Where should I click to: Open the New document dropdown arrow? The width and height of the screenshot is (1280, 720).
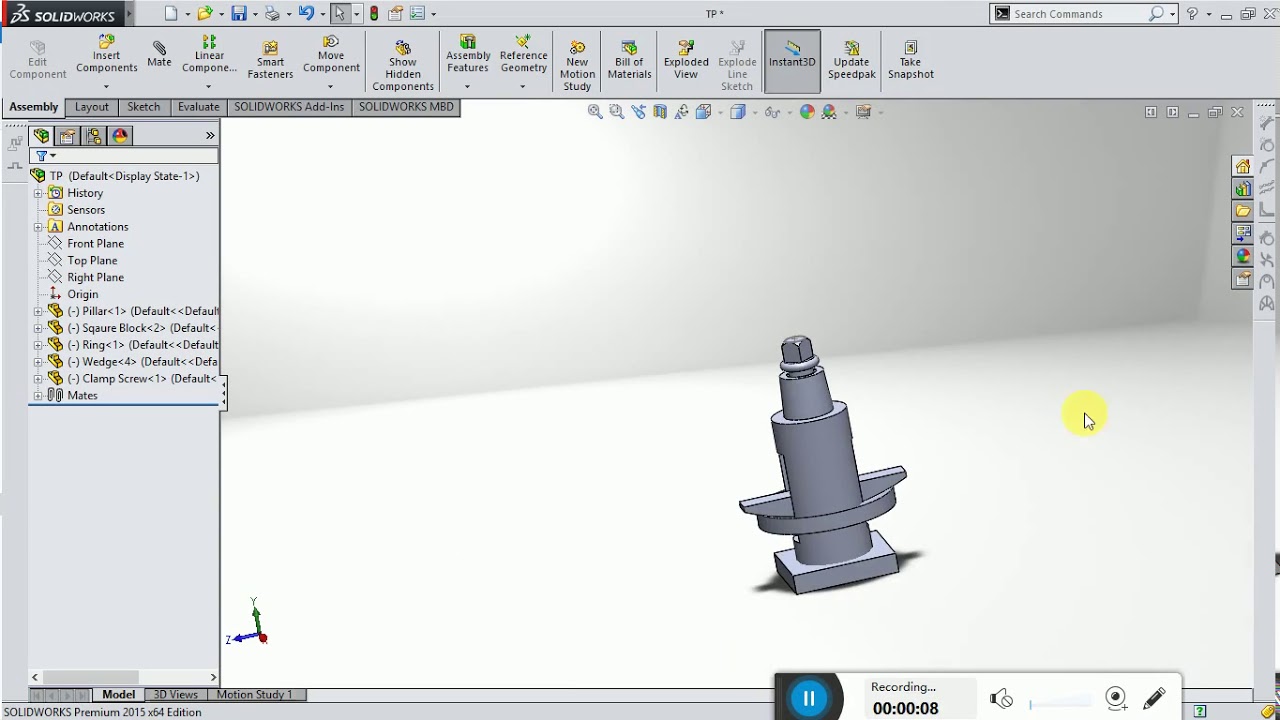pos(187,14)
